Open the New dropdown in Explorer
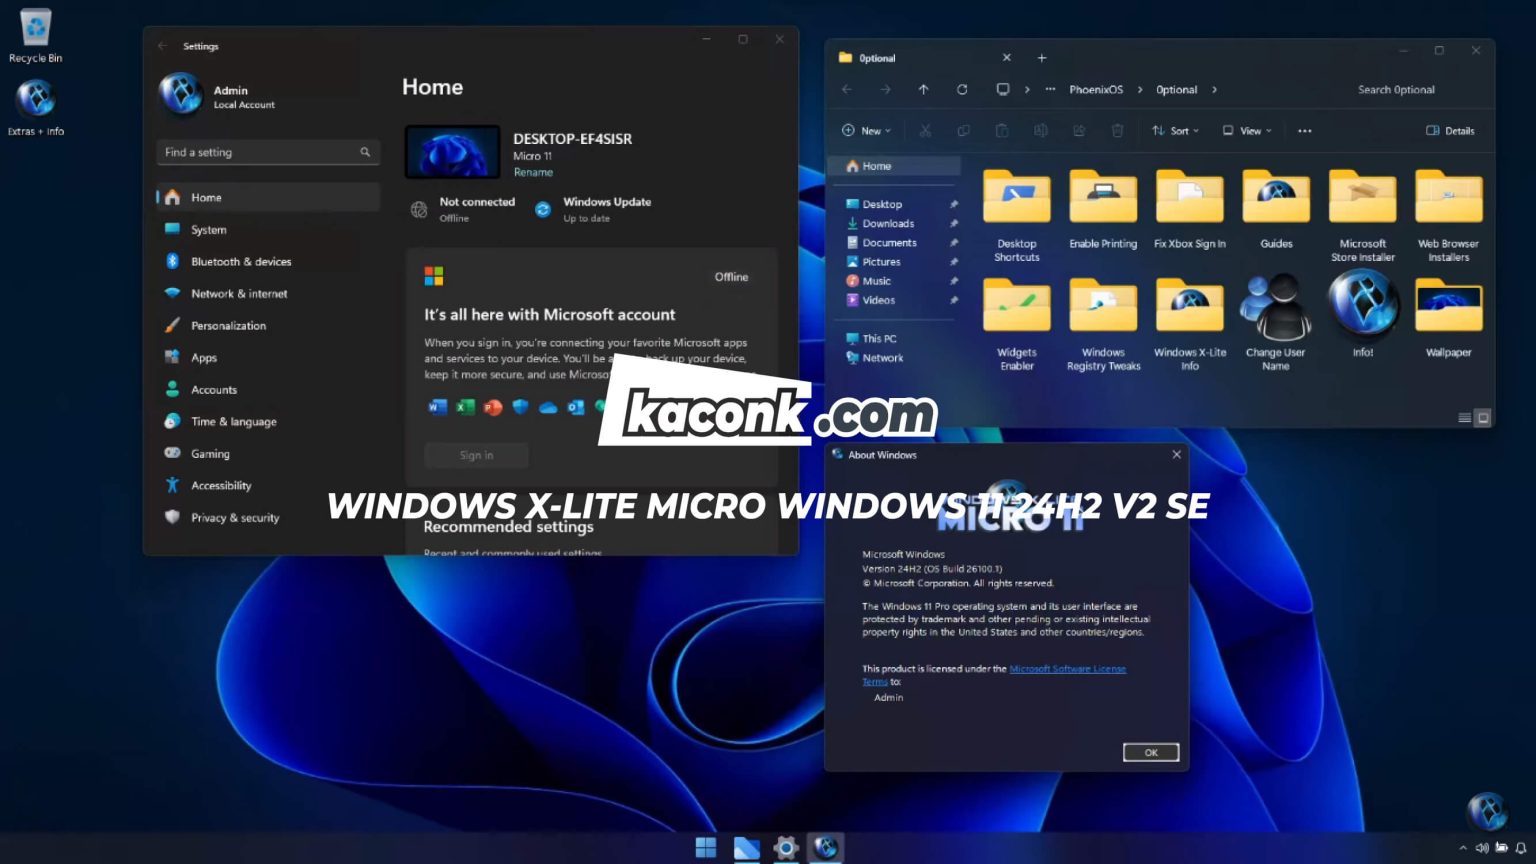The height and width of the screenshot is (864, 1536). (x=866, y=130)
